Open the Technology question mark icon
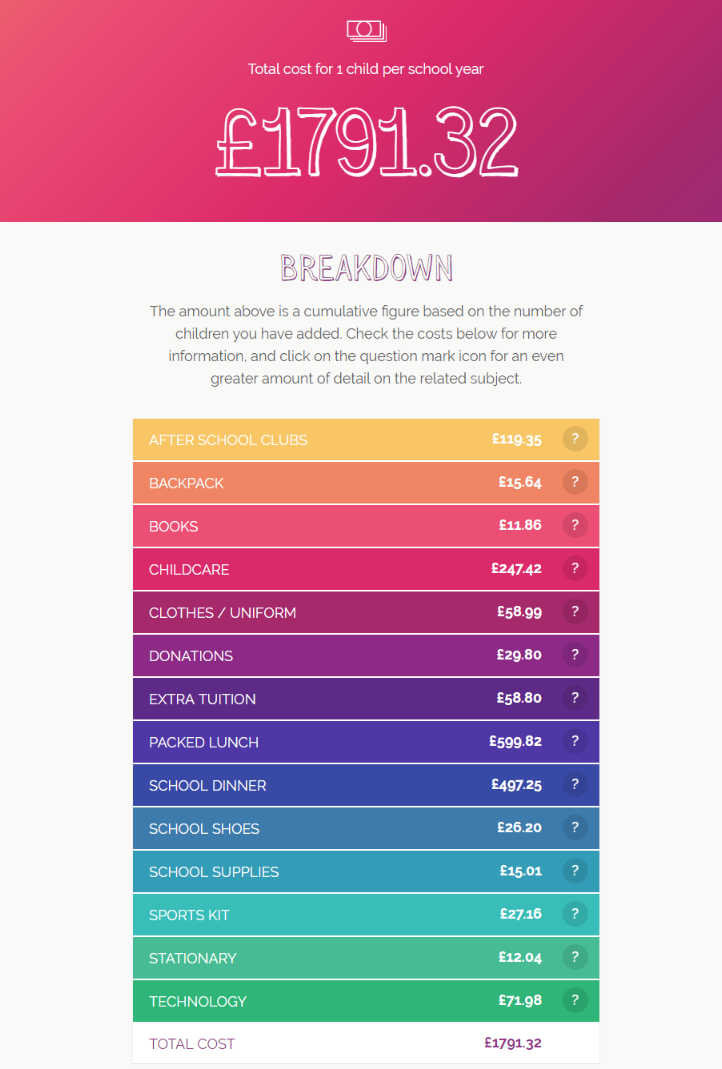The image size is (722, 1069). pos(575,1001)
